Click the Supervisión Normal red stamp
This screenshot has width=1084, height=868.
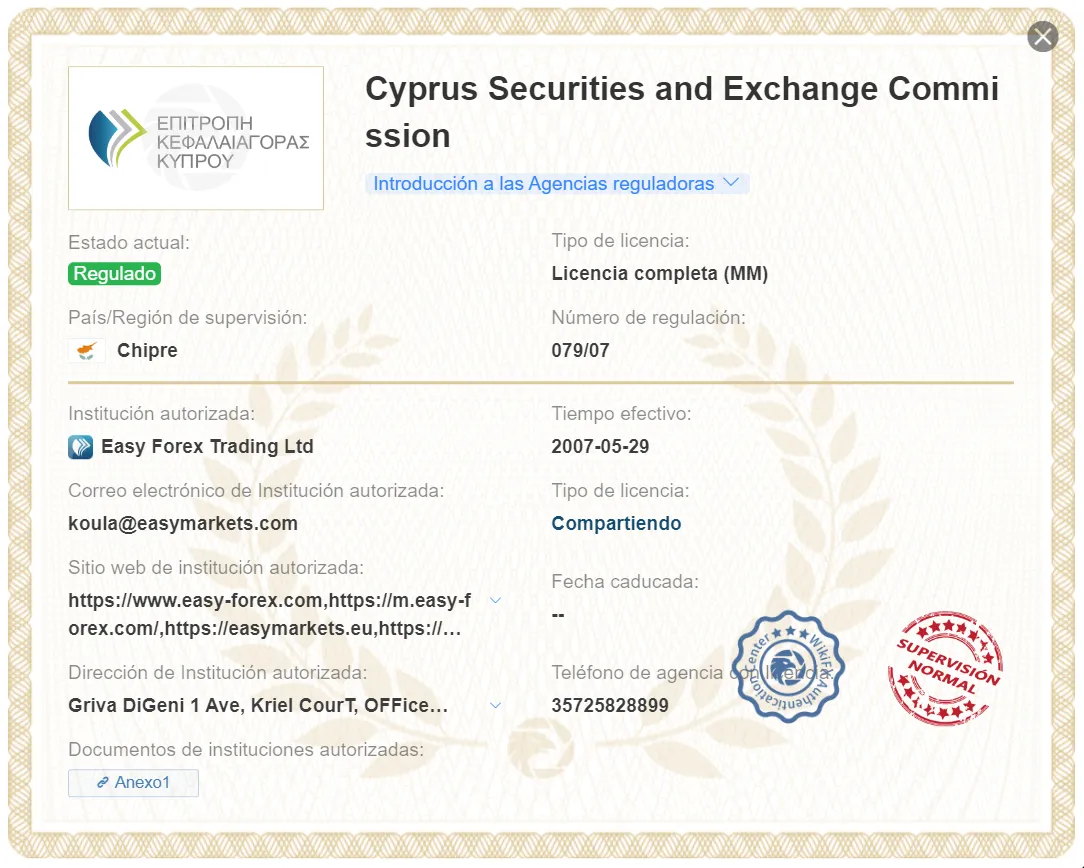946,668
